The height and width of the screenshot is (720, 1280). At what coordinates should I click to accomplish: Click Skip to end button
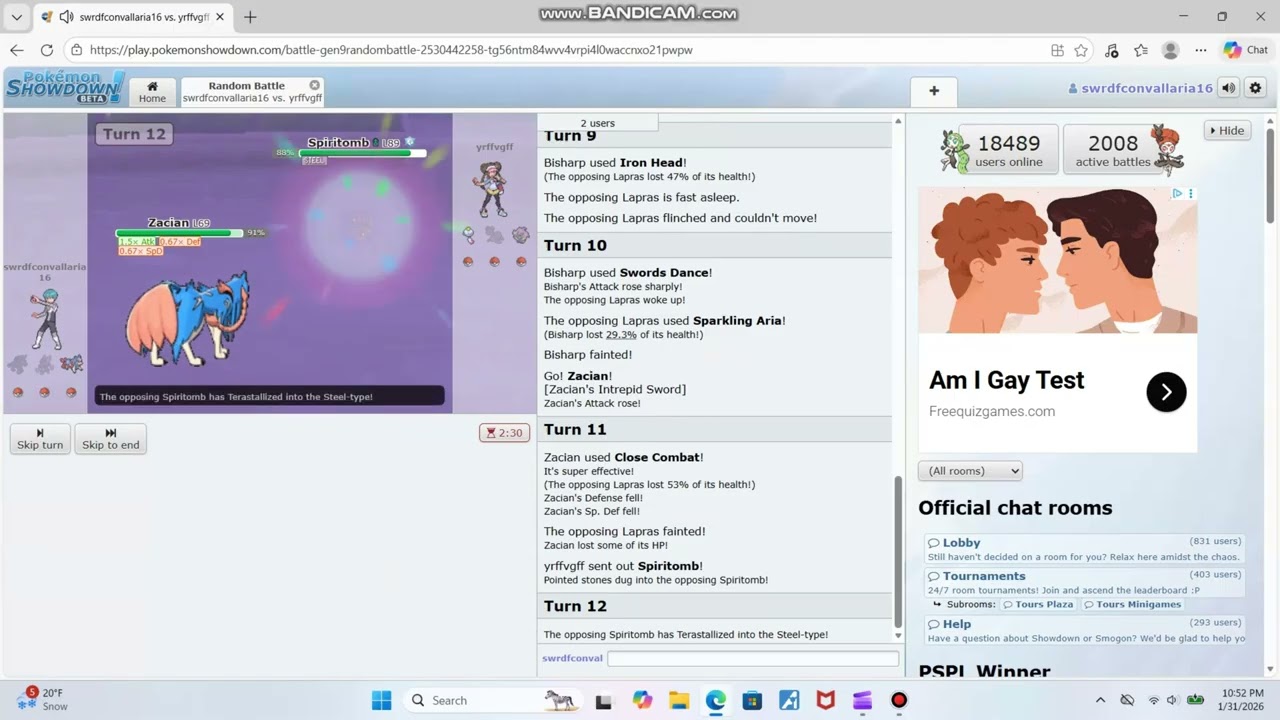click(110, 439)
